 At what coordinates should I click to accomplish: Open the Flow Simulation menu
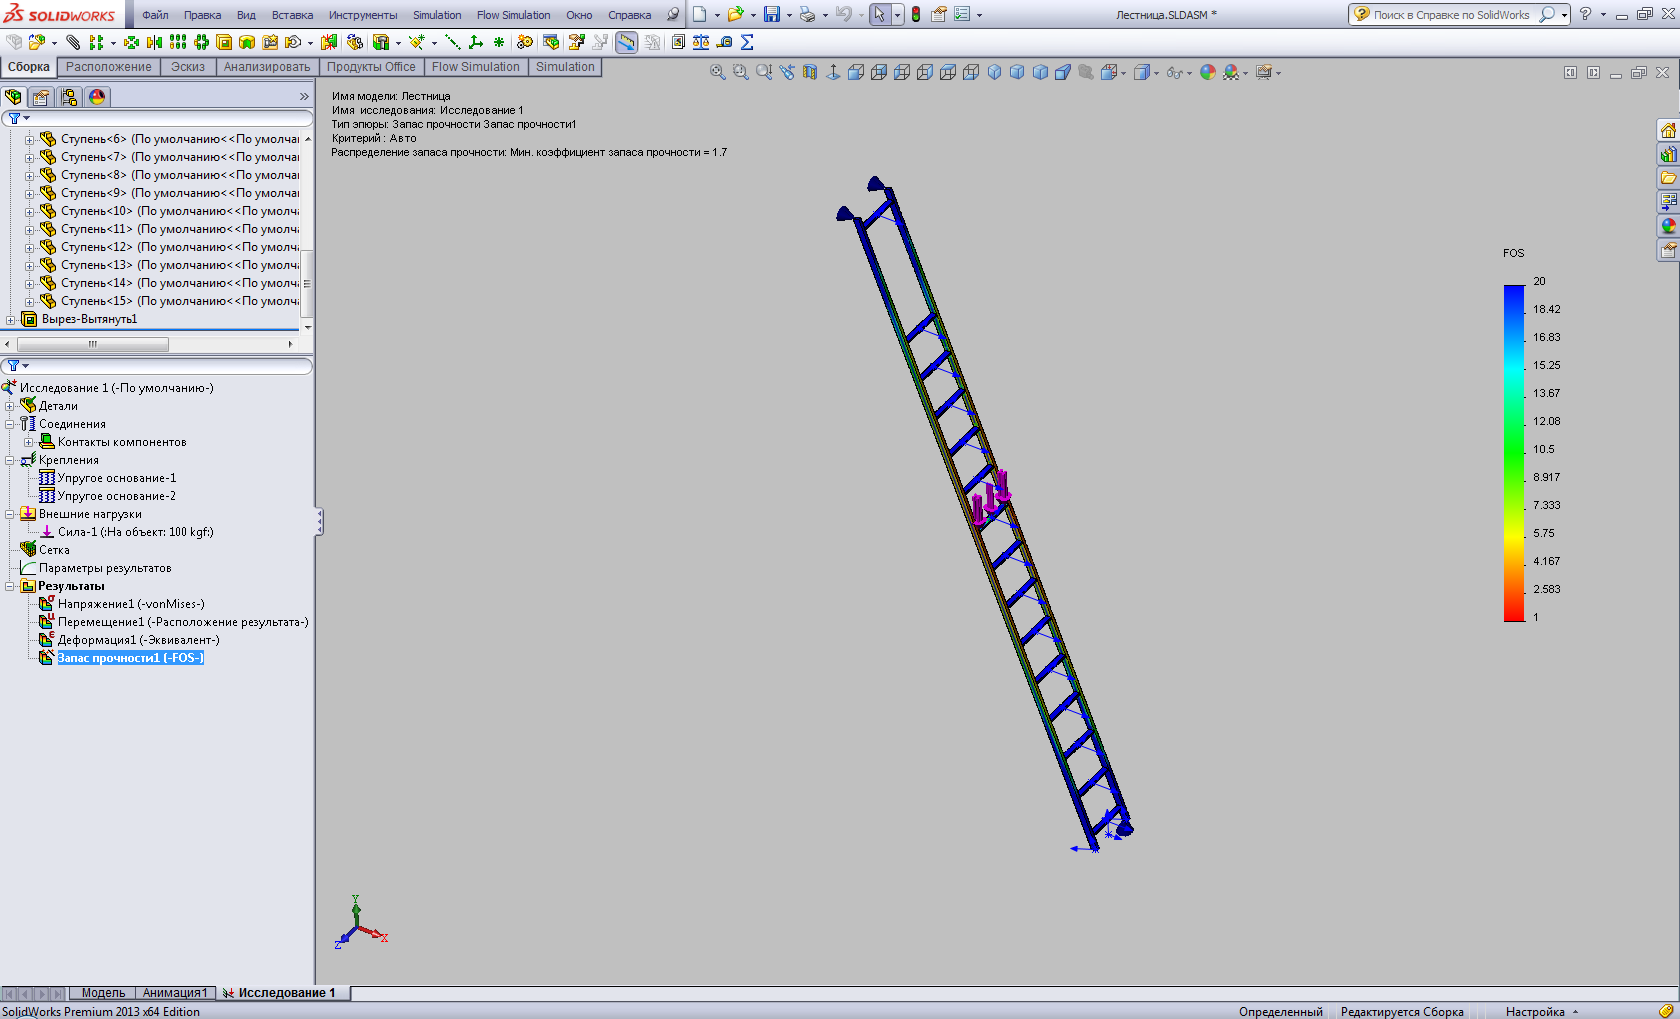pos(513,15)
